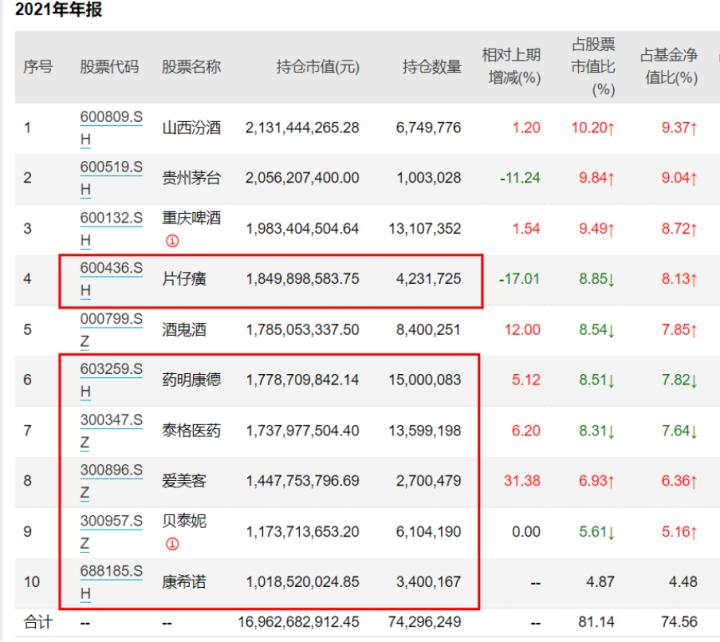This screenshot has width=720, height=642.
Task: Select total net value ratio 74.56
Action: [679, 622]
